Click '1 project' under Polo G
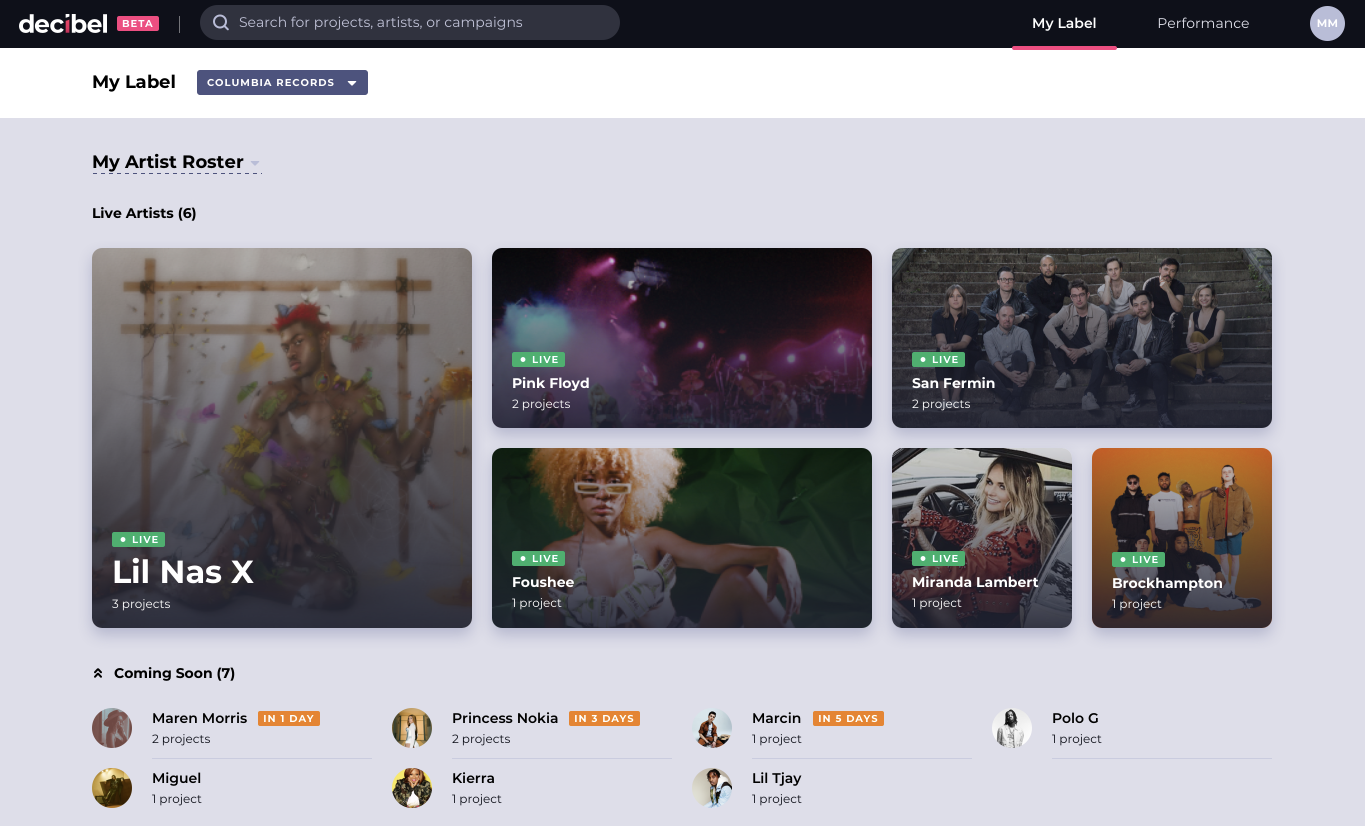Image resolution: width=1368 pixels, height=826 pixels. 1077,739
